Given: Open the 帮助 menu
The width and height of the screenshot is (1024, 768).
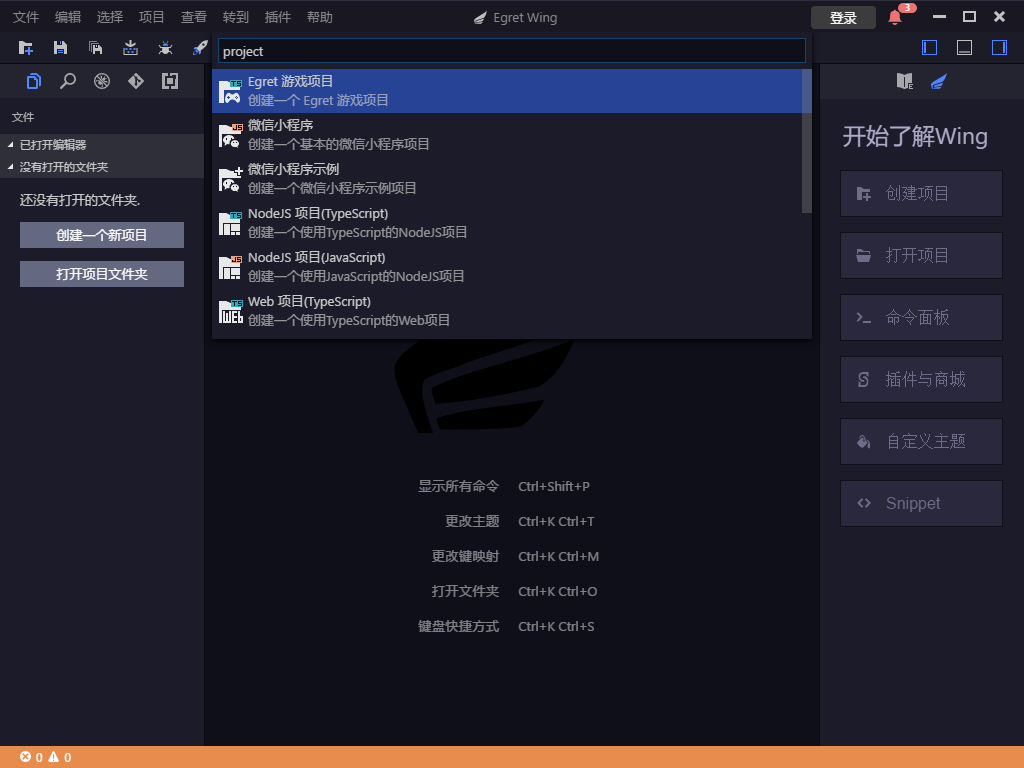Looking at the screenshot, I should pyautogui.click(x=319, y=17).
